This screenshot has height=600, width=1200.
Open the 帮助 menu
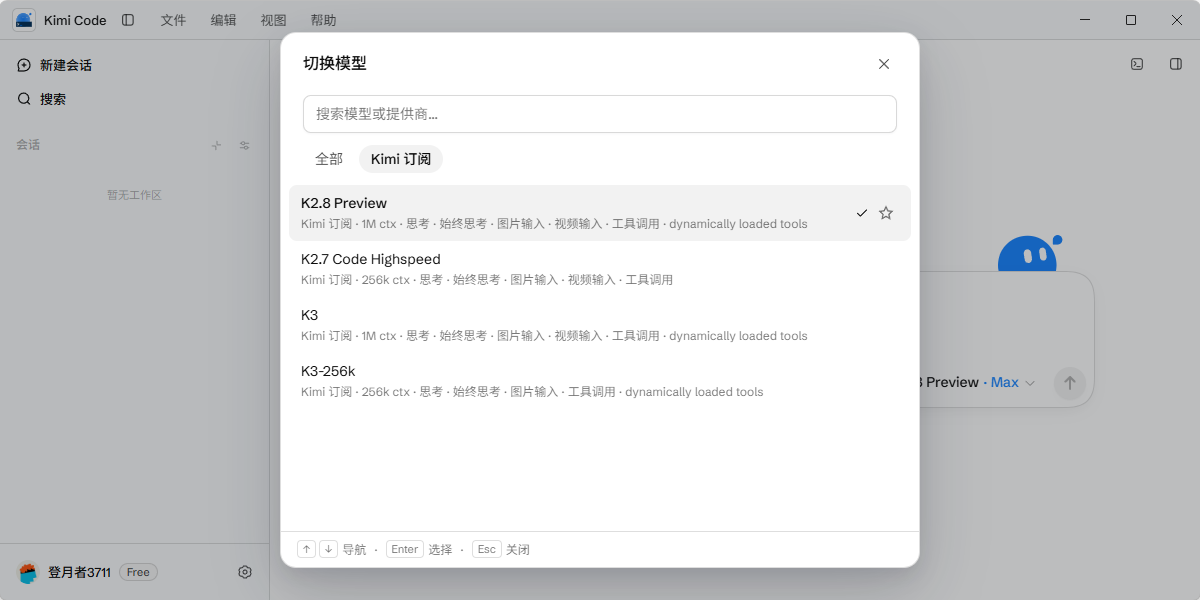323,20
